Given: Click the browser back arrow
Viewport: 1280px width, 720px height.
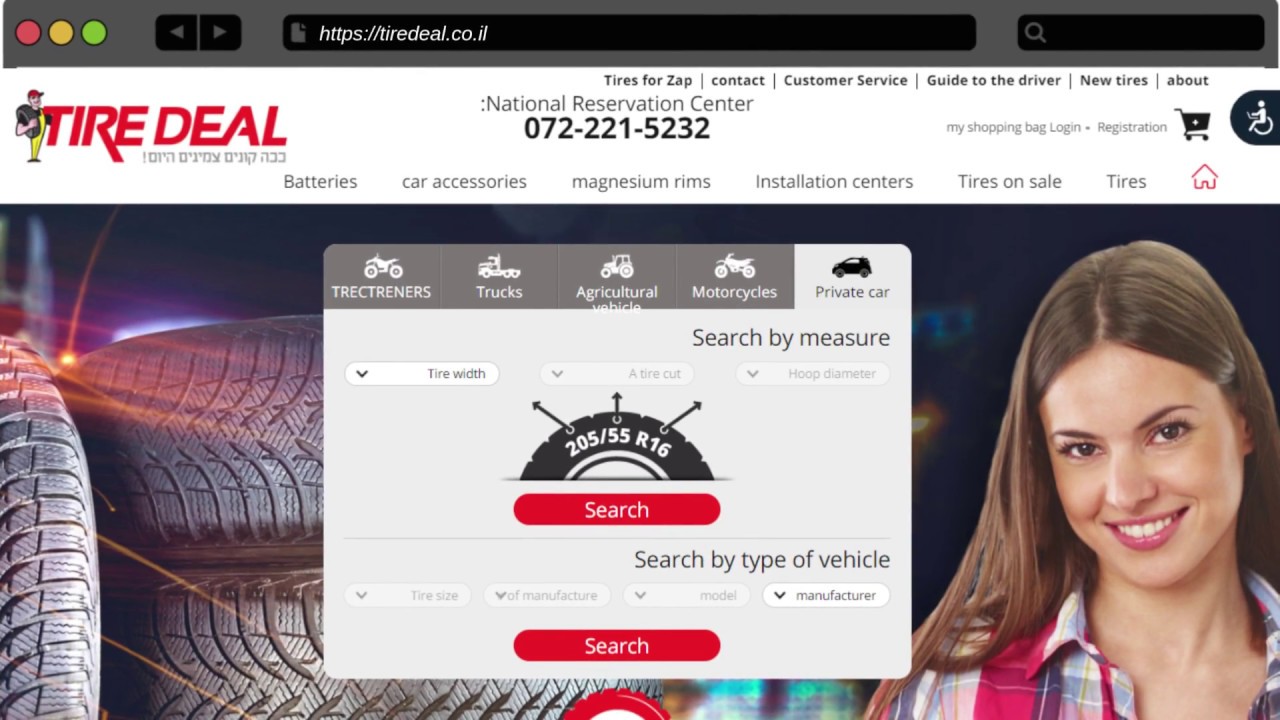Looking at the screenshot, I should [x=176, y=33].
